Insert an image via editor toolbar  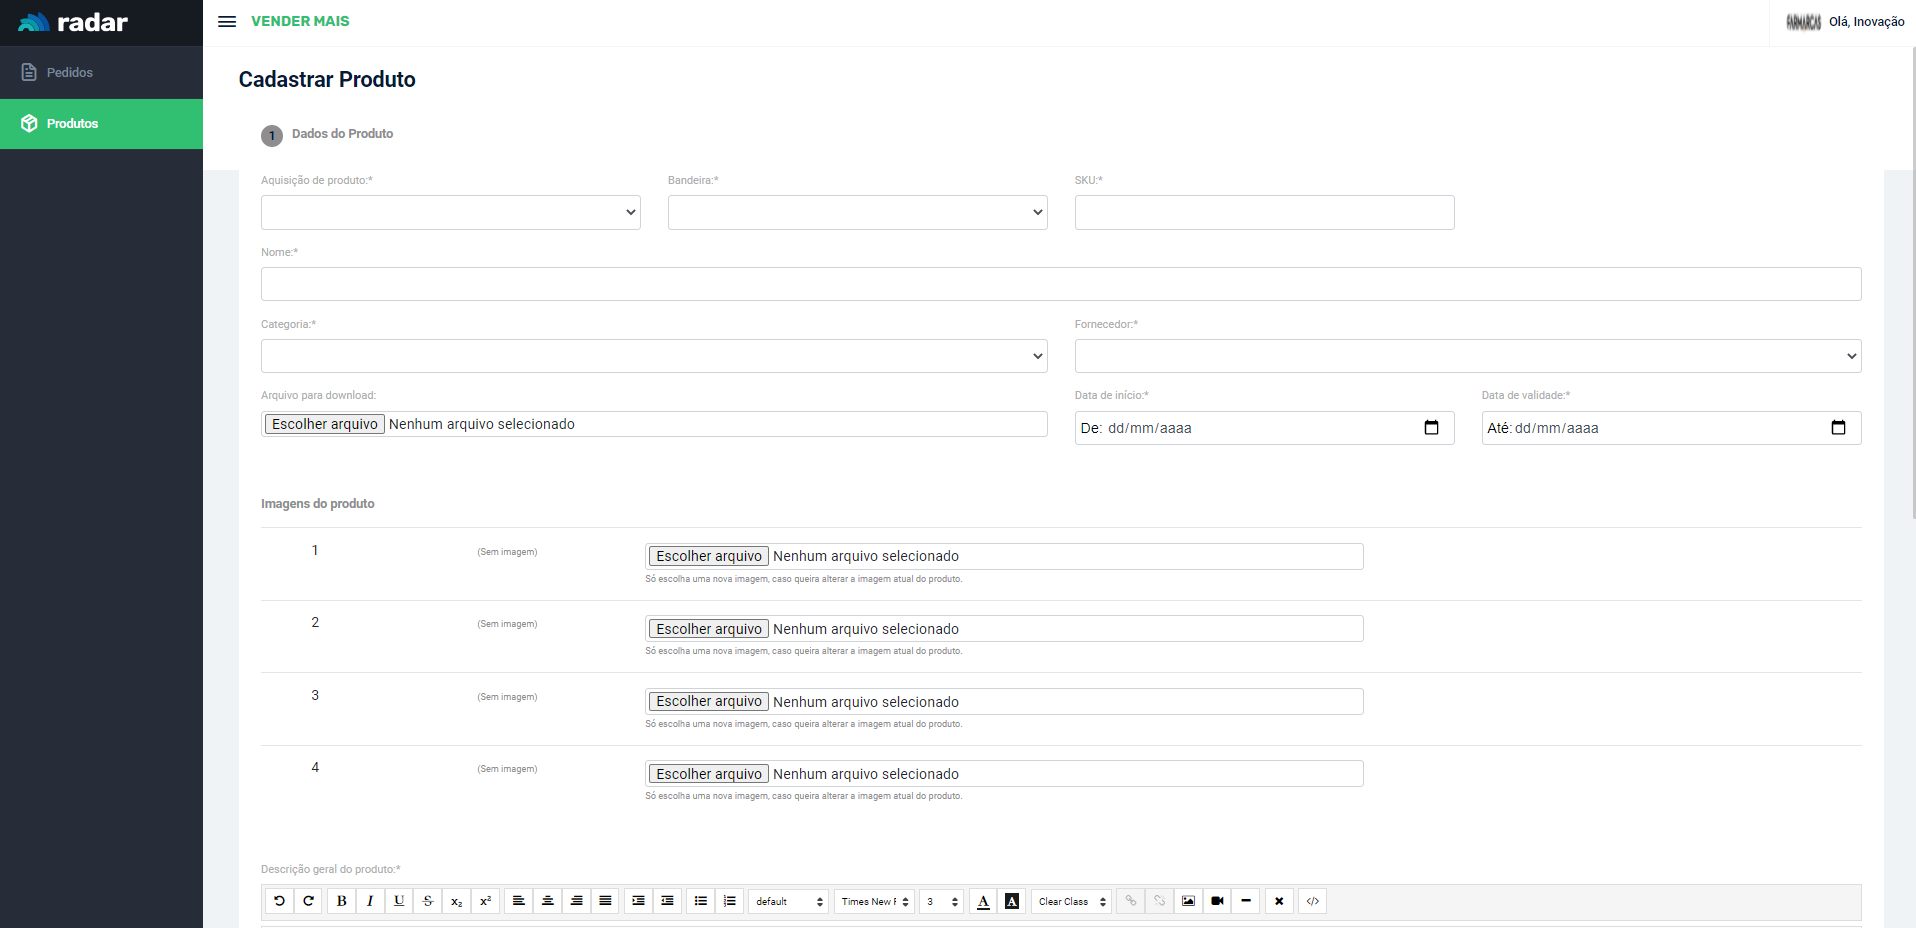1188,901
